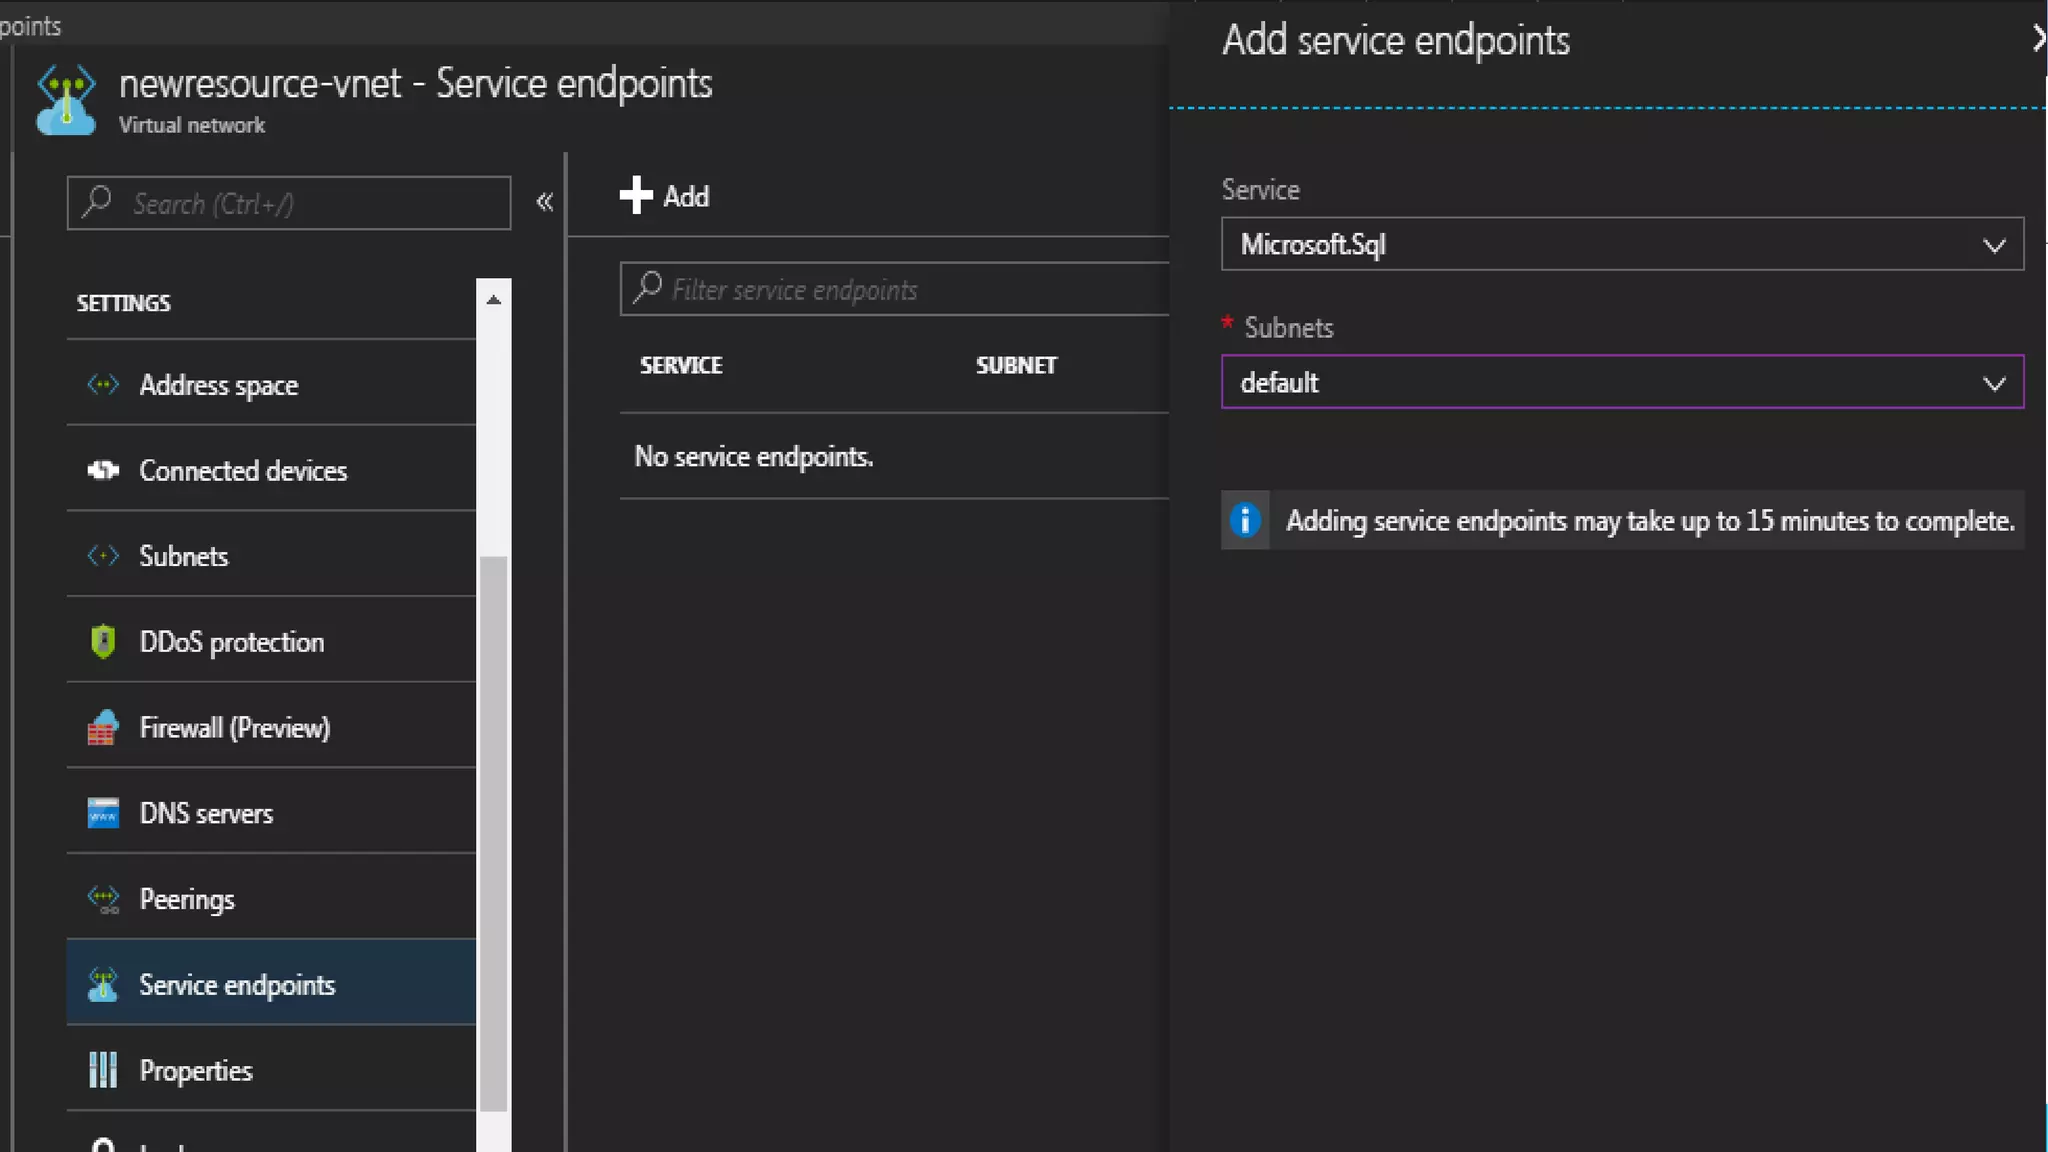Click the 15 minutes info message text
The width and height of the screenshot is (2048, 1152).
coord(1650,521)
